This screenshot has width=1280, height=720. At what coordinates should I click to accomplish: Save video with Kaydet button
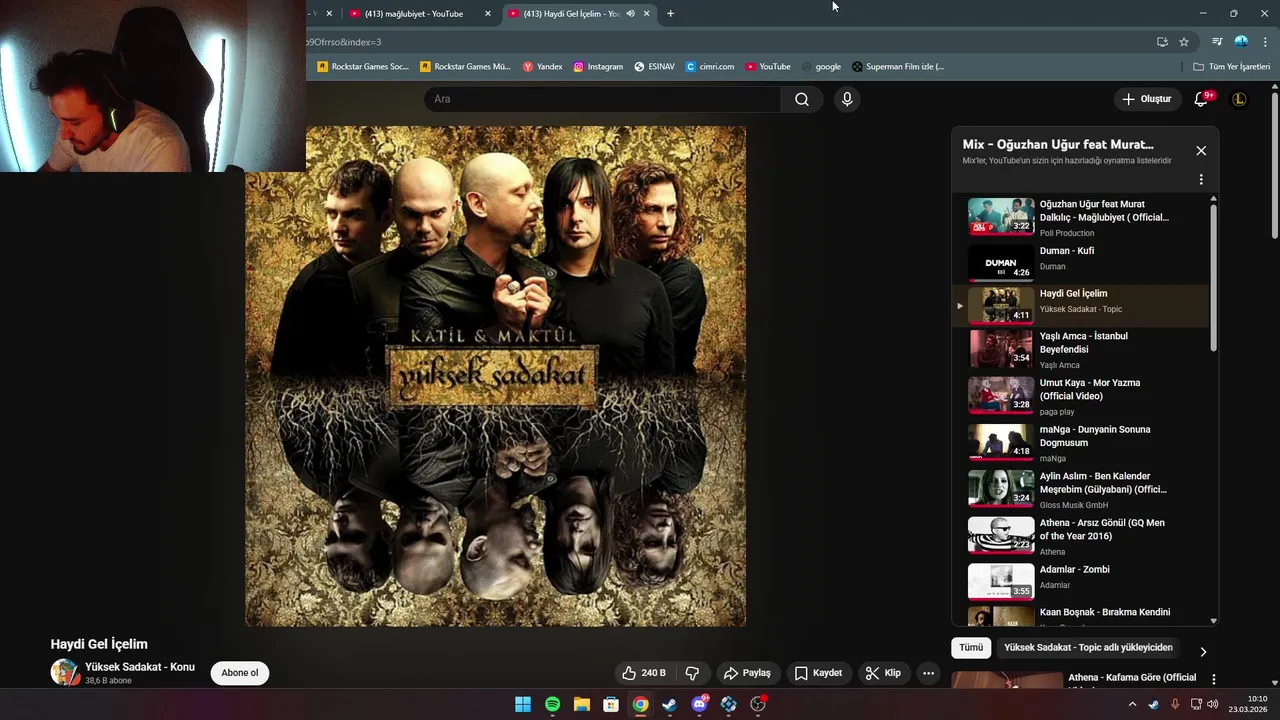click(x=818, y=673)
